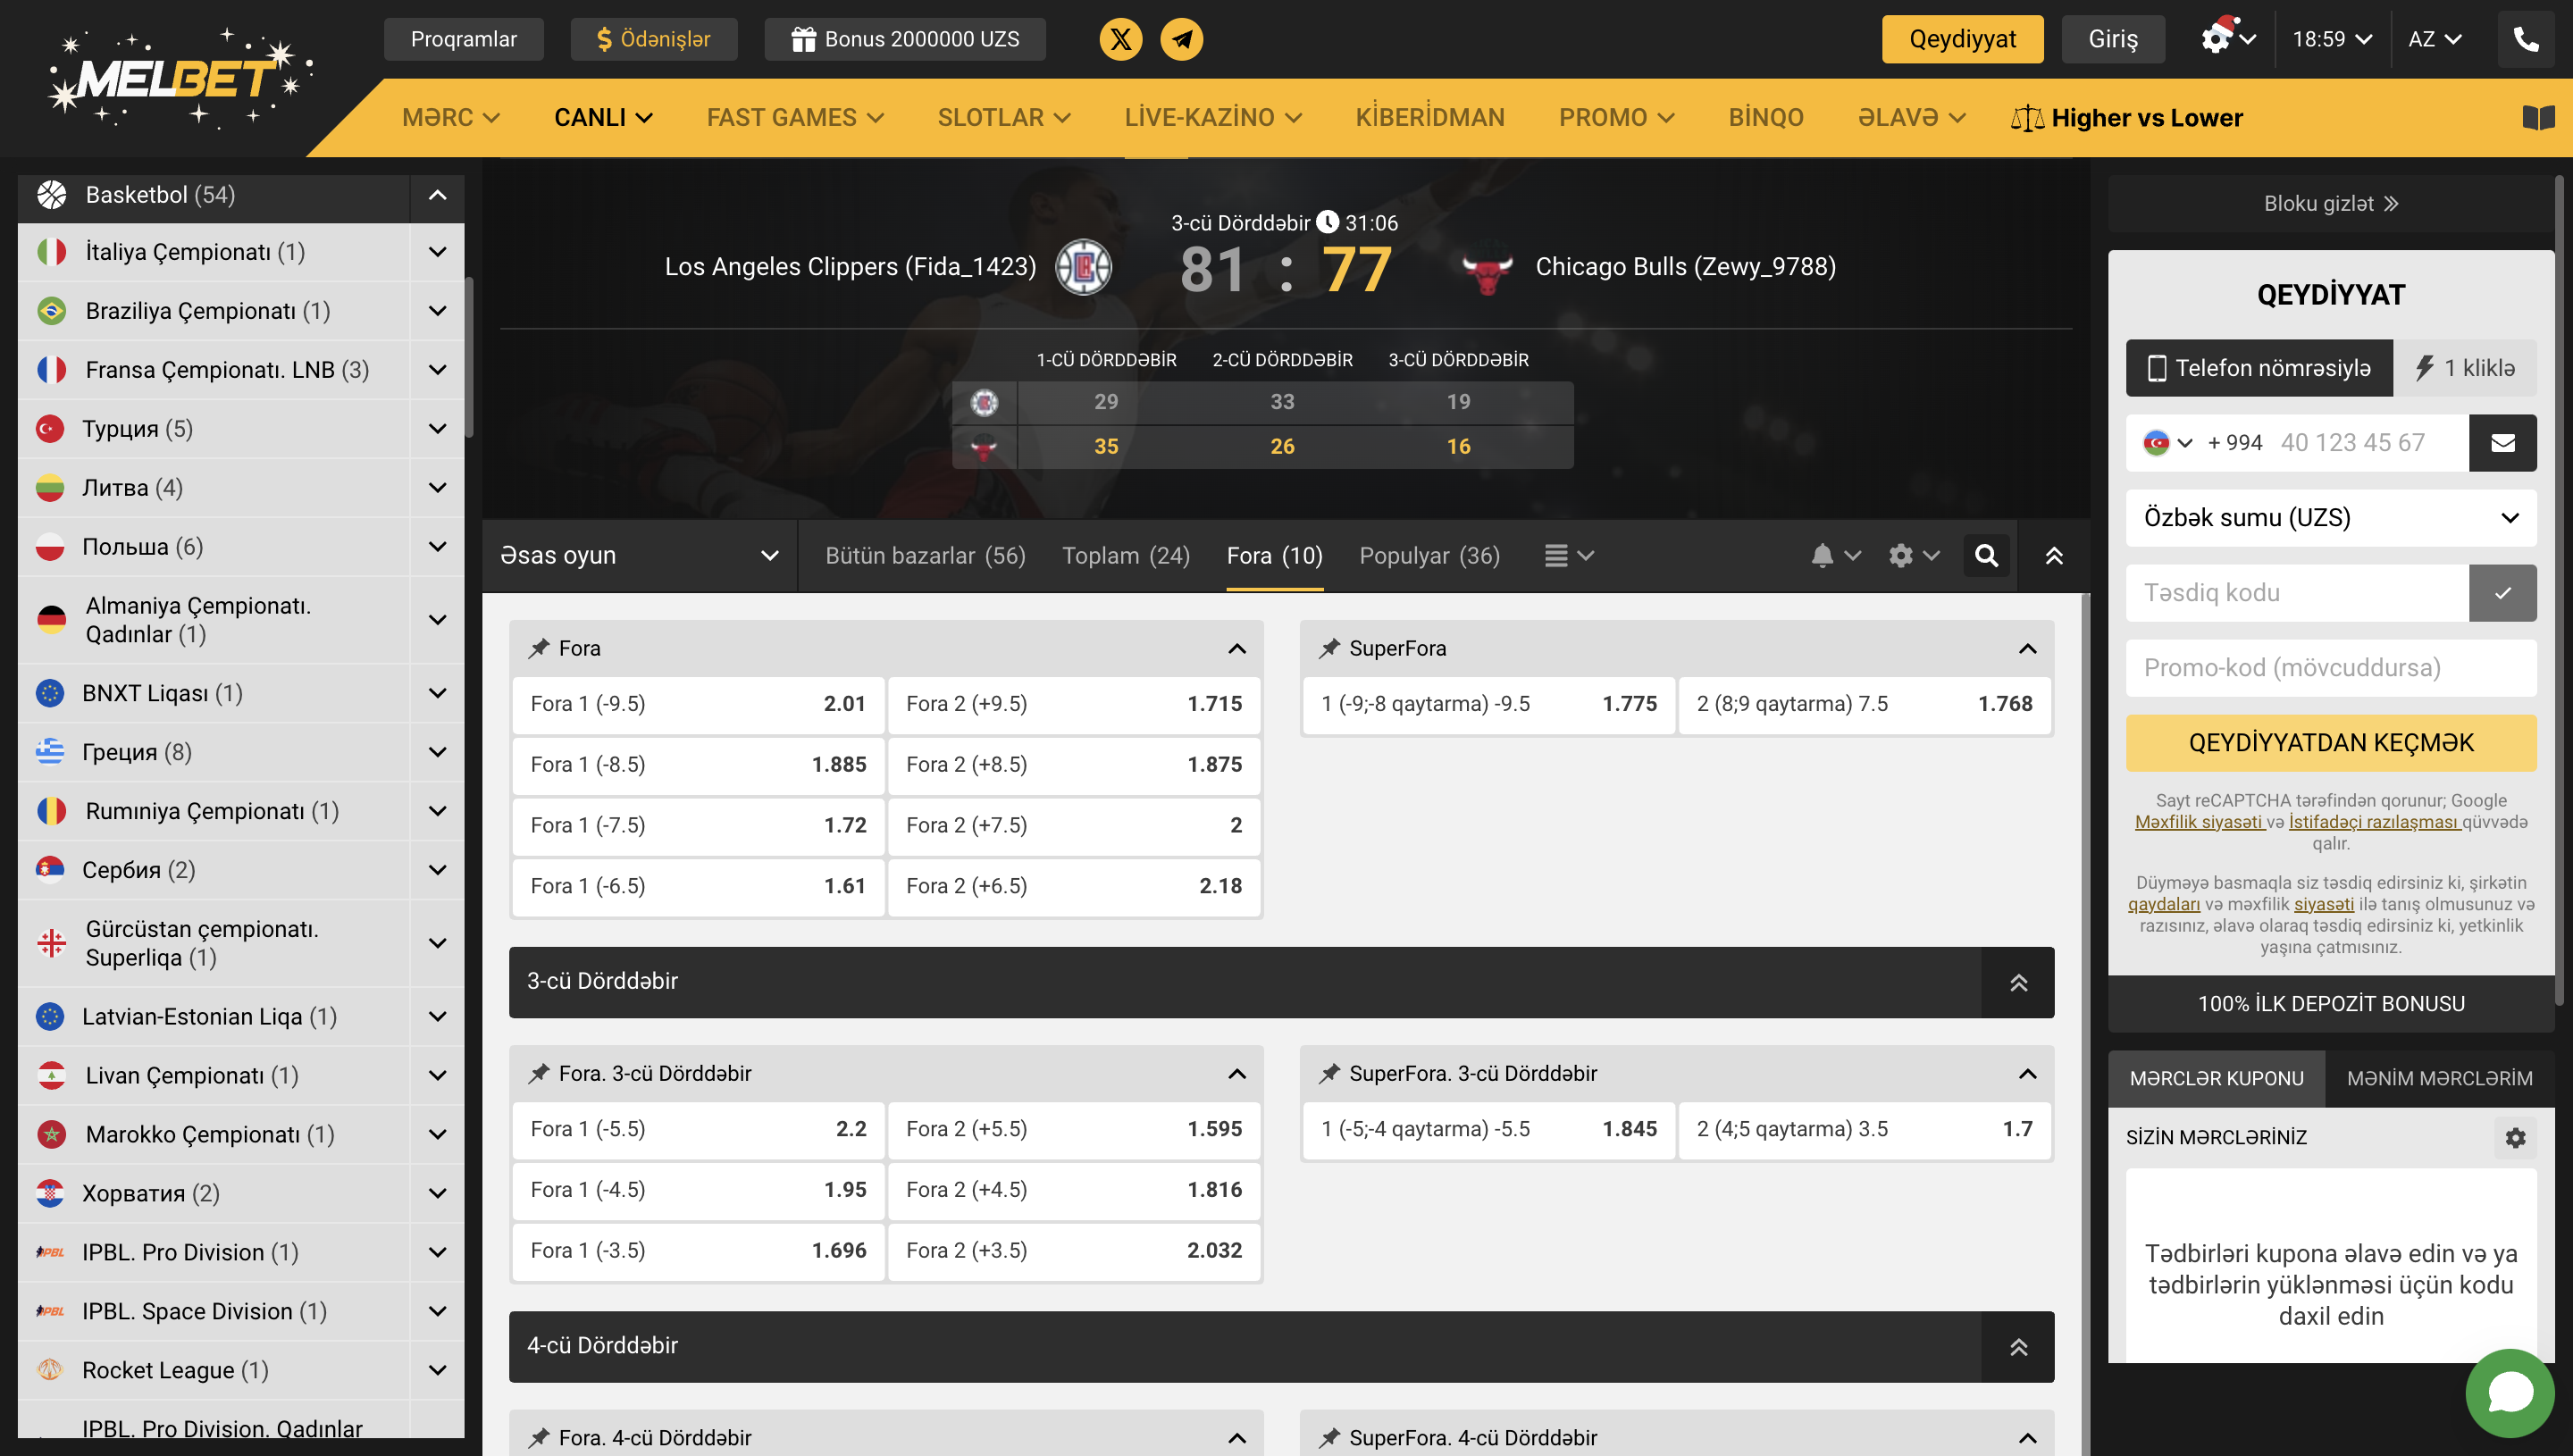
Task: Click the yellow Qeydiyyat button
Action: coord(1961,39)
